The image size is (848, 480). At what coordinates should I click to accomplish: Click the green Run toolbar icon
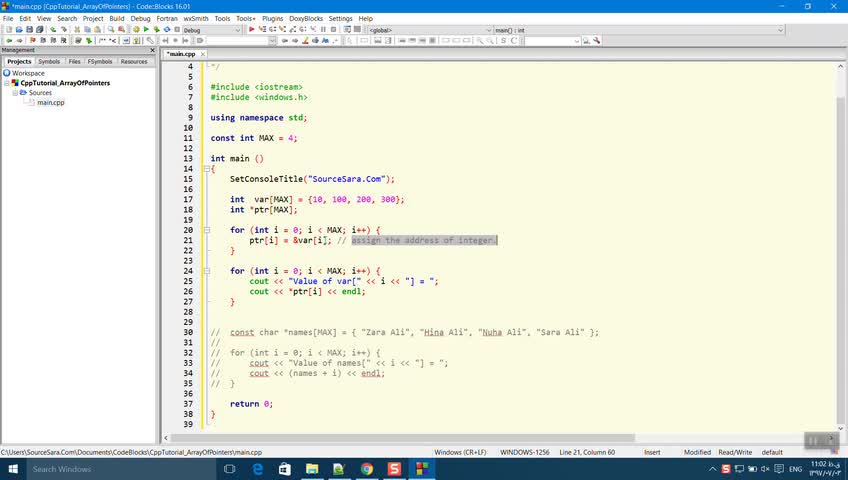(x=147, y=30)
